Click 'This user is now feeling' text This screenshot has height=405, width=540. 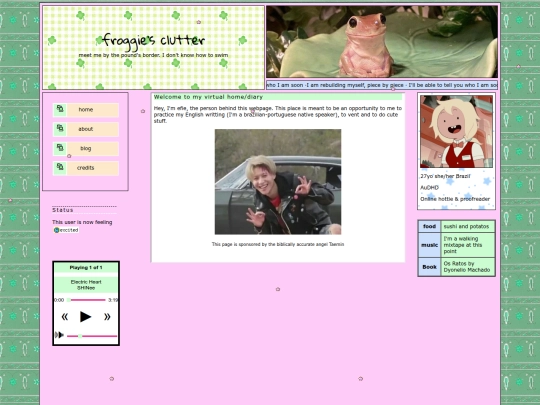coord(82,222)
